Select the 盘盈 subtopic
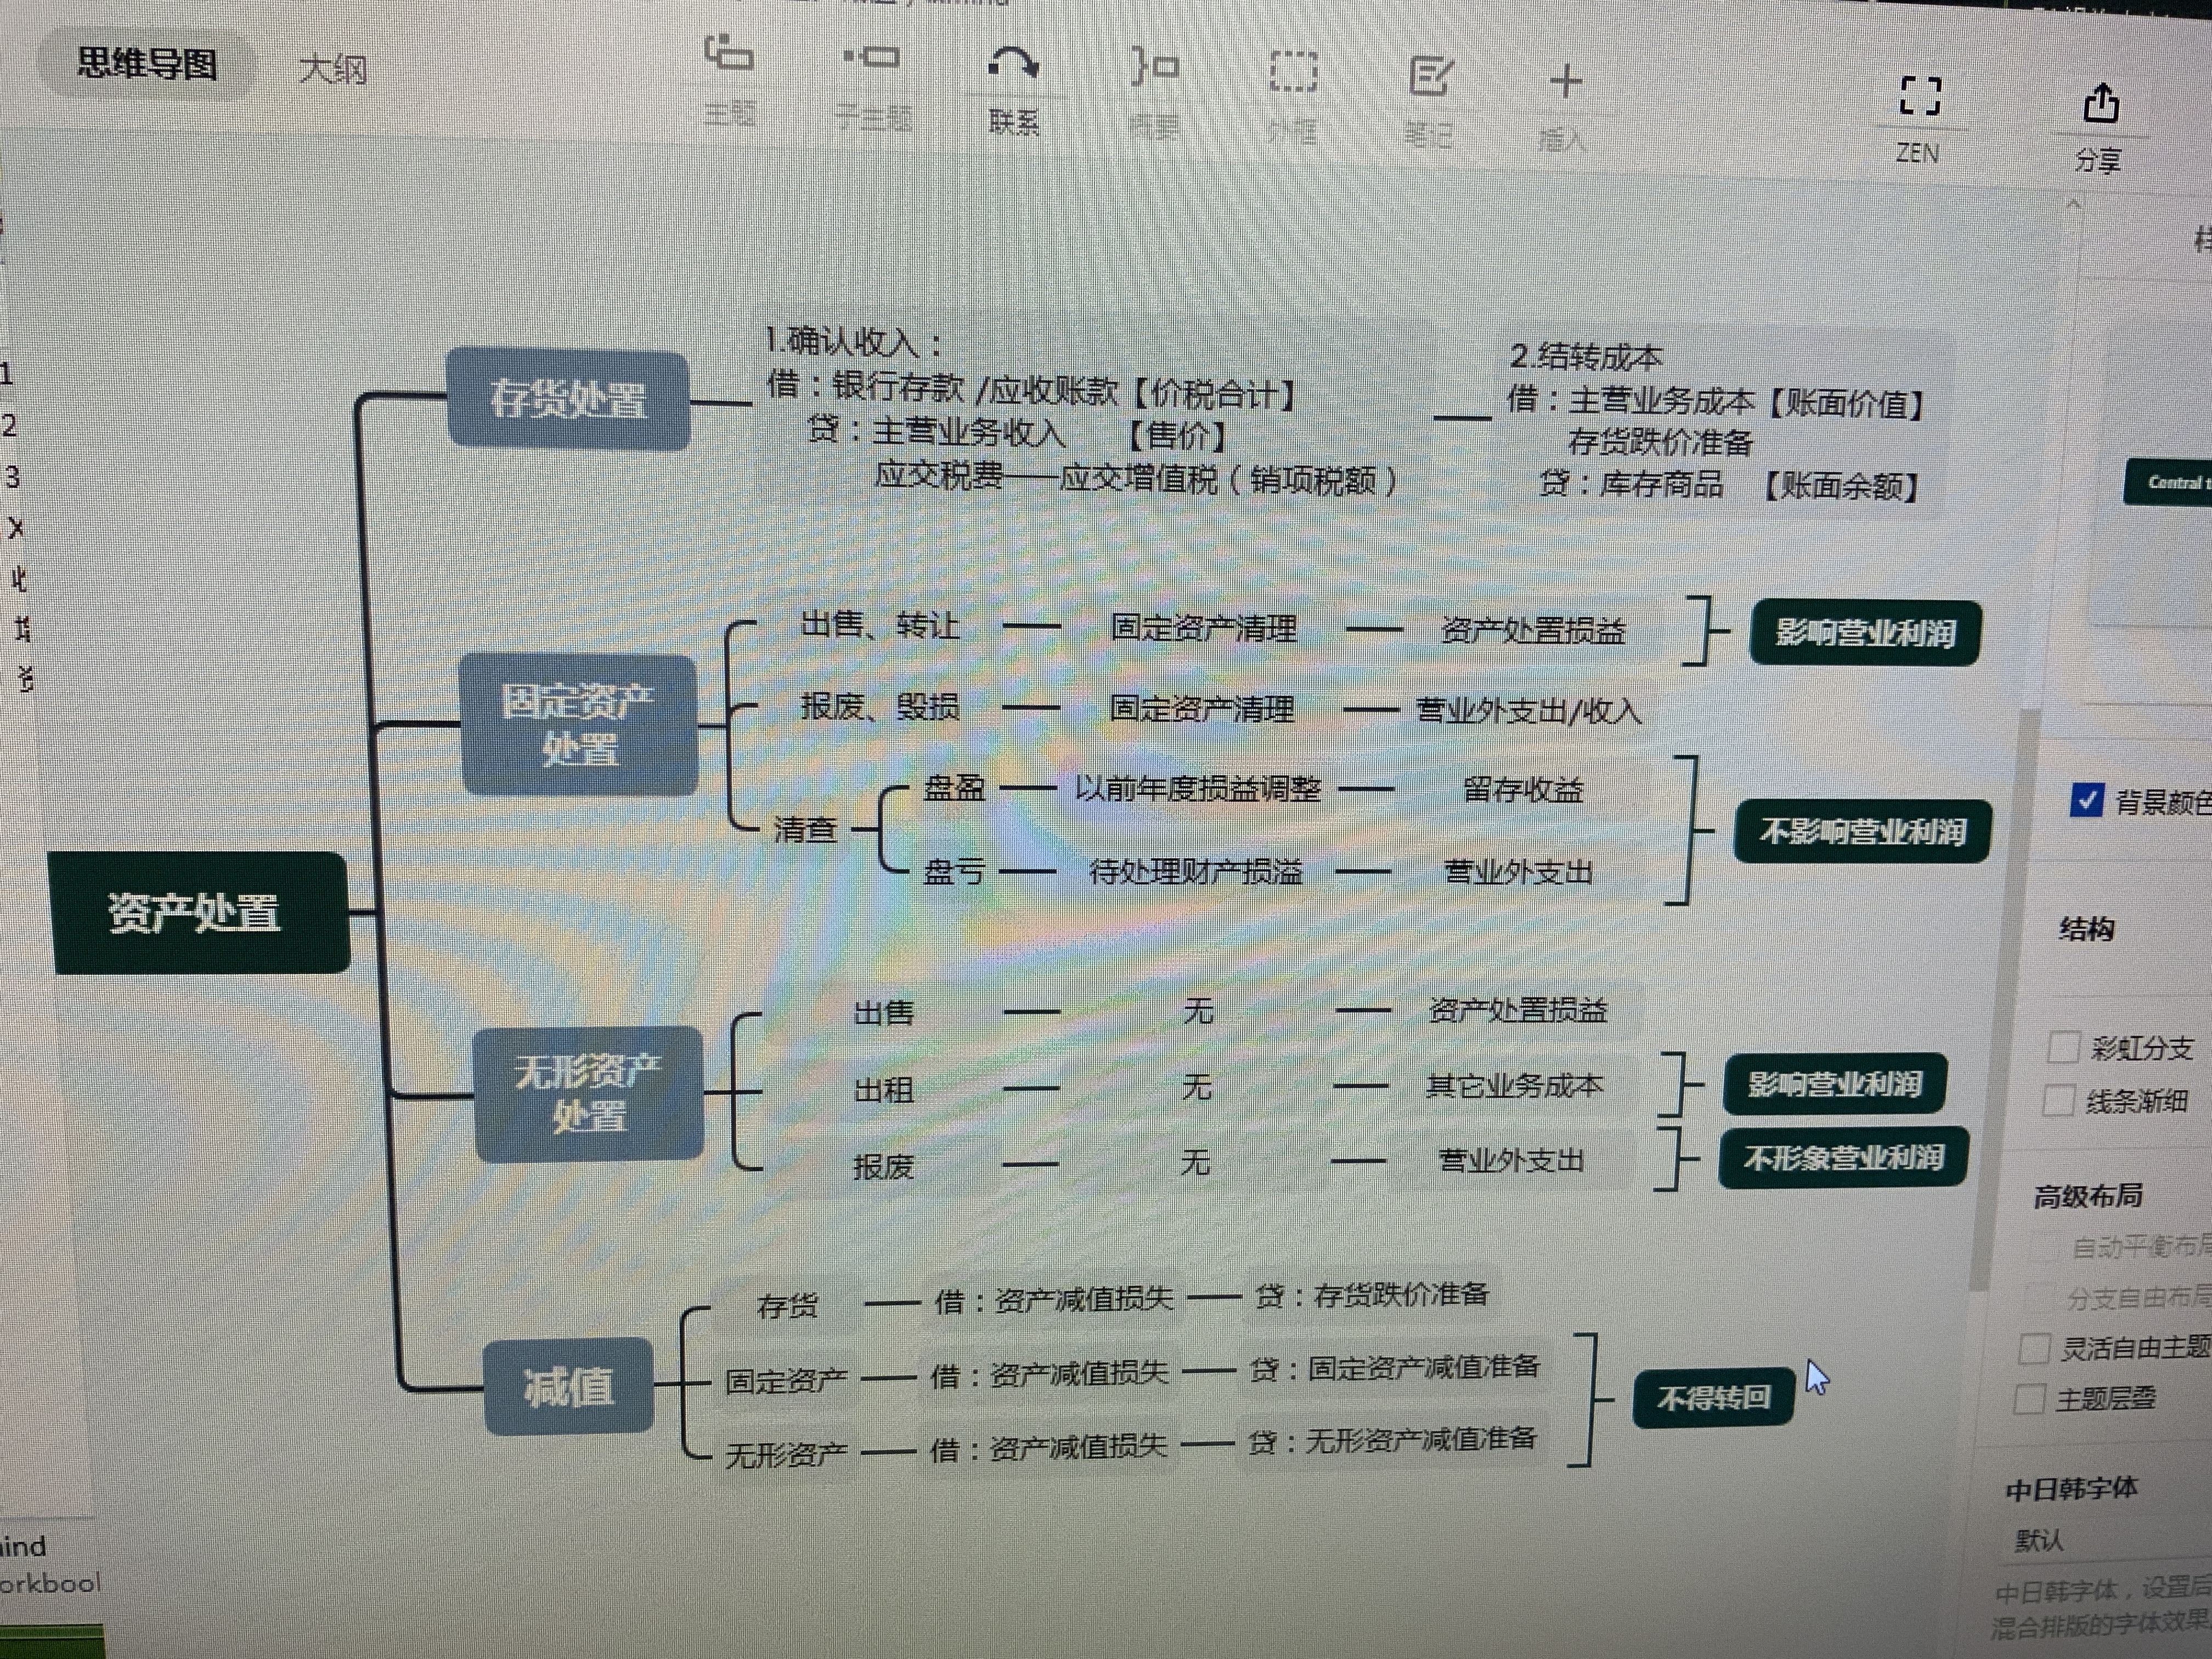 [954, 788]
